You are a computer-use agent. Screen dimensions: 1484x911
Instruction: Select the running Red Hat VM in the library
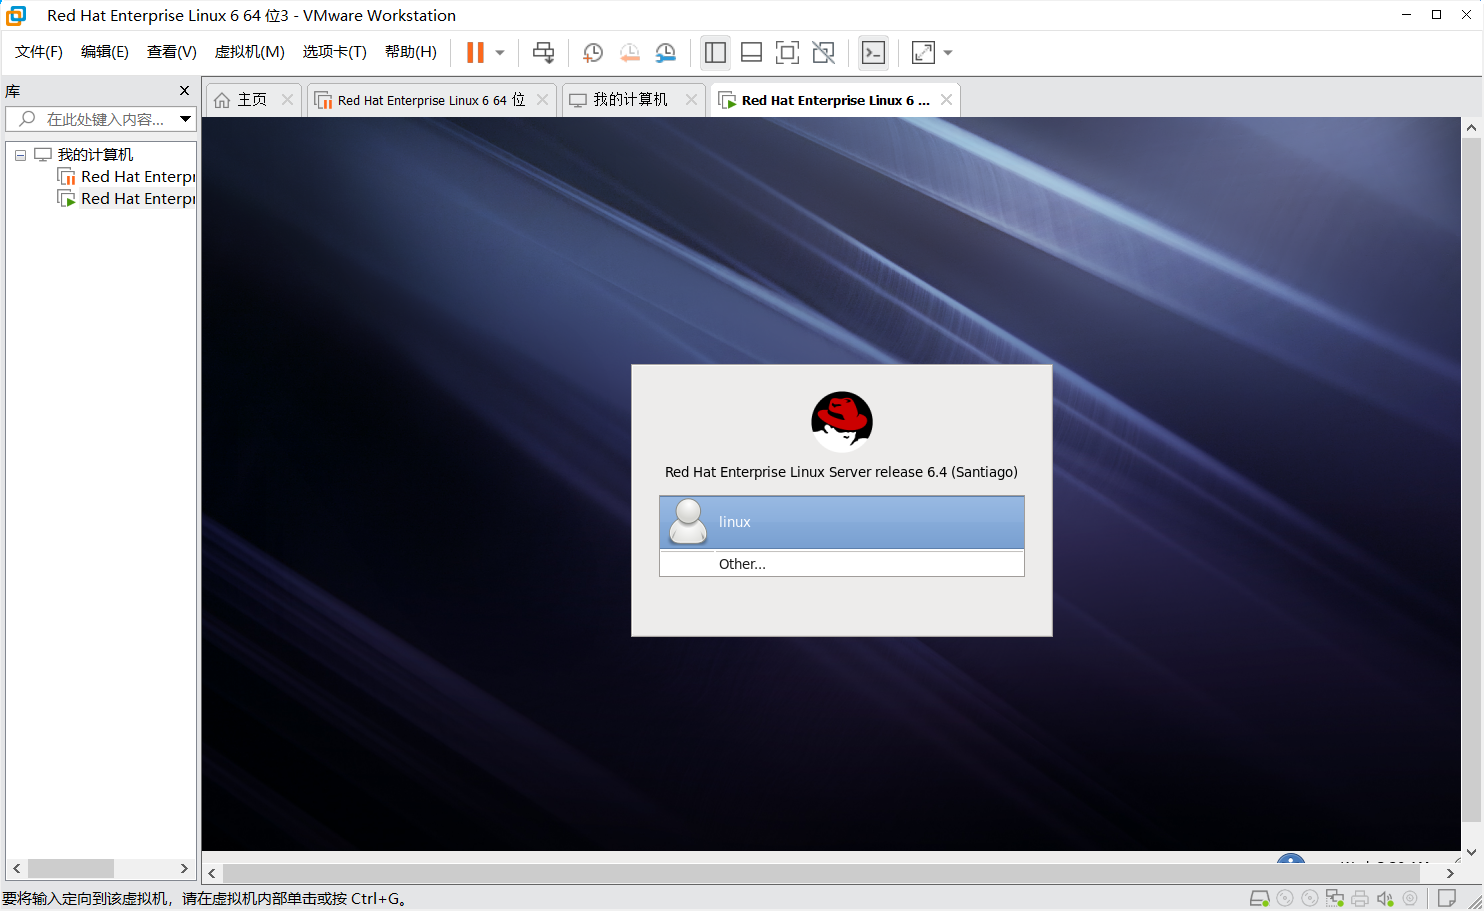coord(127,199)
